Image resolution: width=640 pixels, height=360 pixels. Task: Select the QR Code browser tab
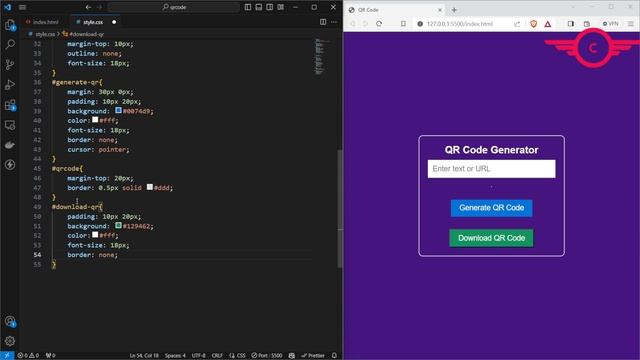coord(394,10)
